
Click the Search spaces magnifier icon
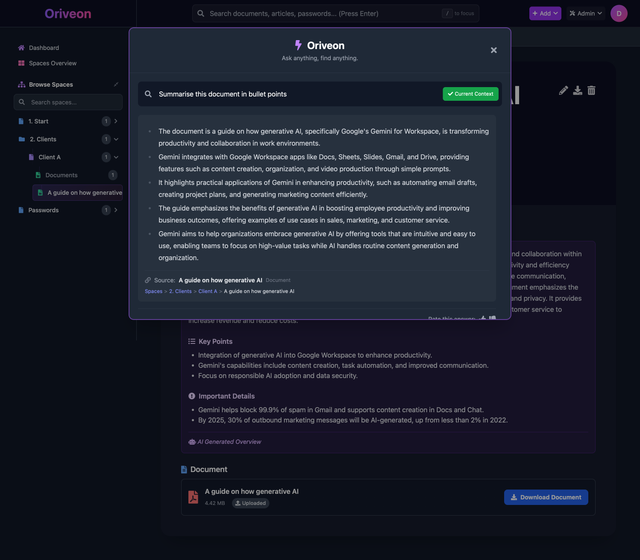[22, 102]
